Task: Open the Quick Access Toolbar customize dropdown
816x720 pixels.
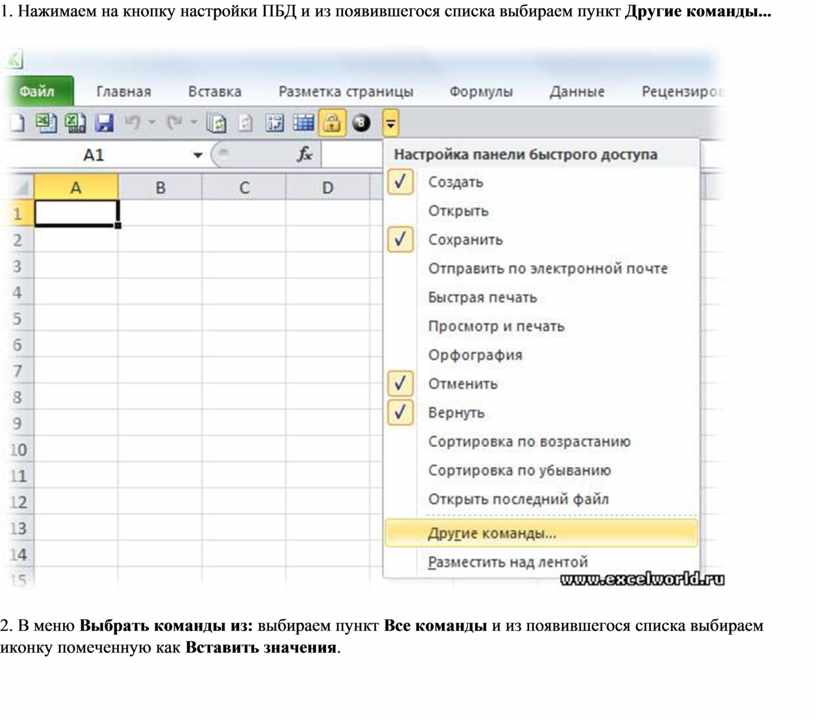Action: pos(391,123)
